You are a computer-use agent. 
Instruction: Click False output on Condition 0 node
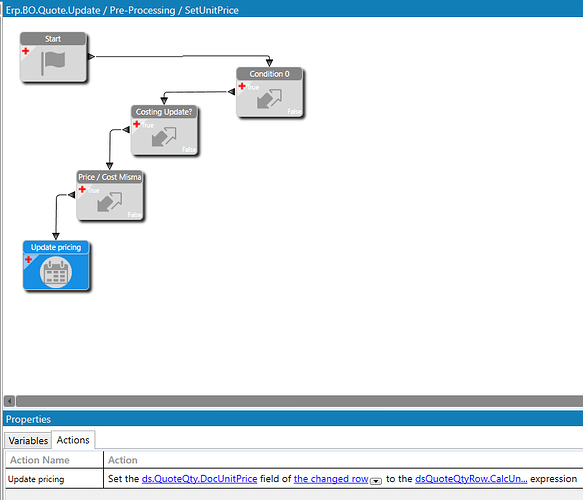294,112
